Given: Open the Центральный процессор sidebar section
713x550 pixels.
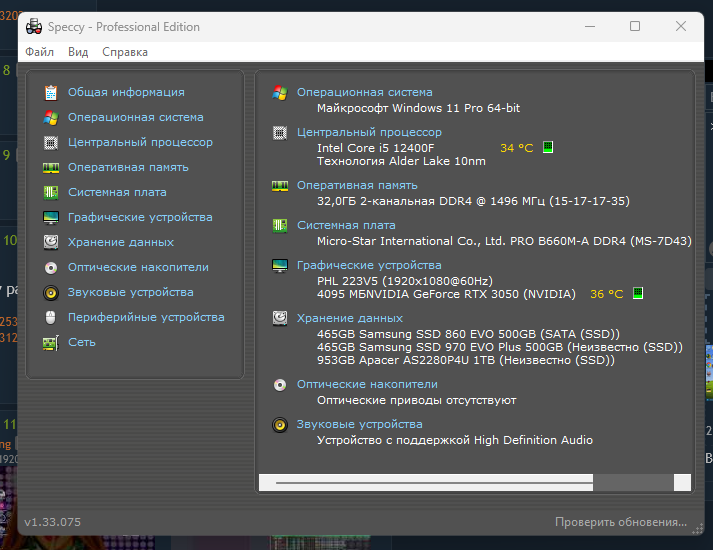Looking at the screenshot, I should pyautogui.click(x=140, y=142).
